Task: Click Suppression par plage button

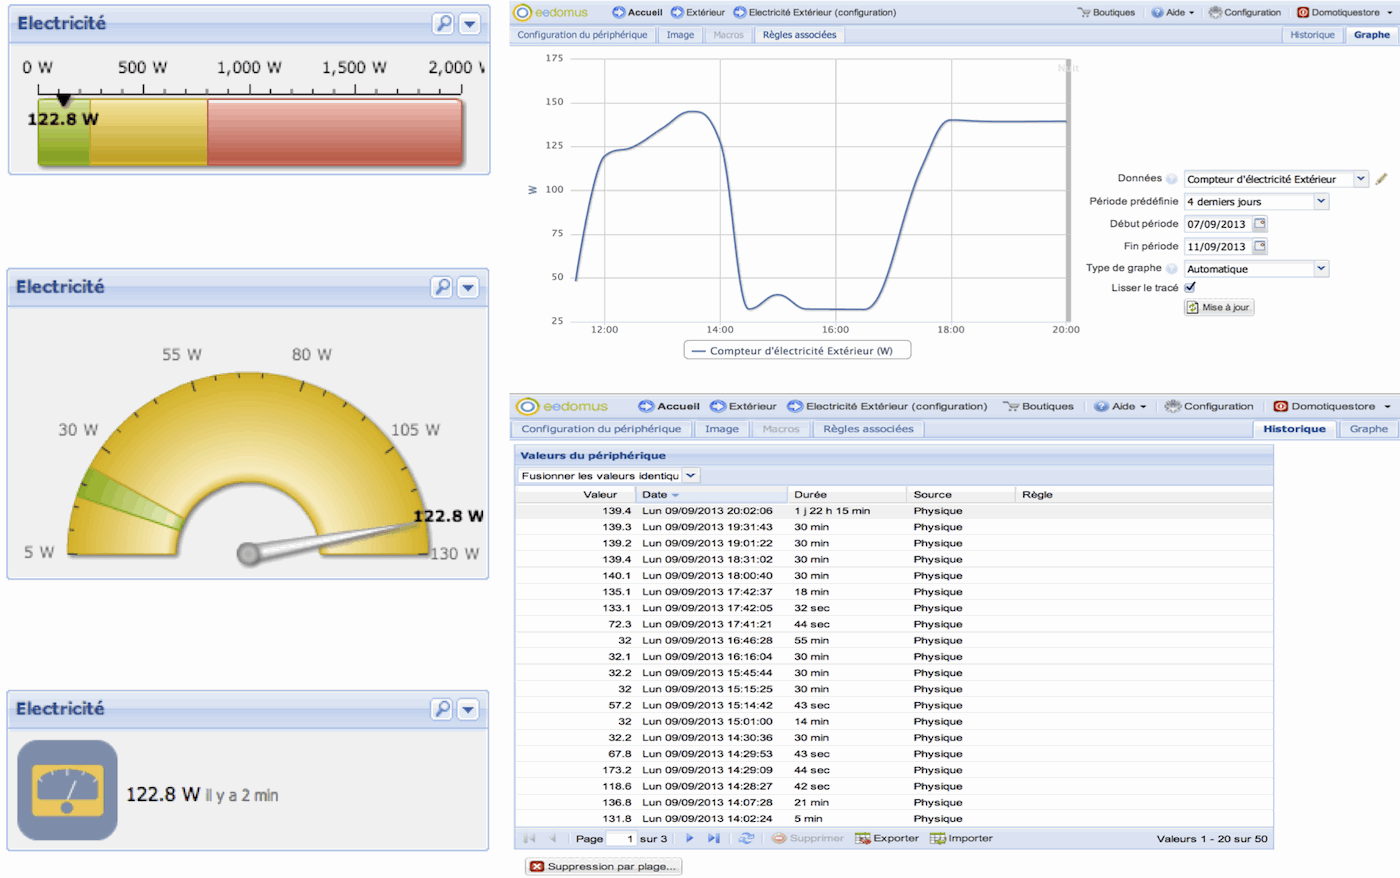Action: [x=603, y=865]
